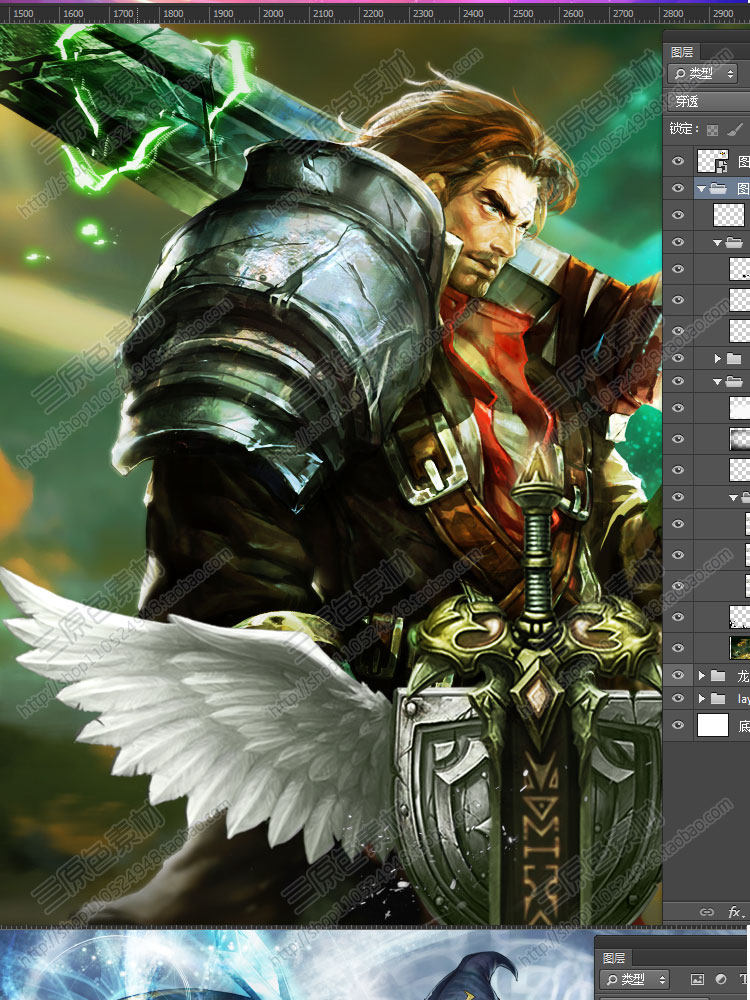Collapse the highlighted layer group

pyautogui.click(x=702, y=189)
